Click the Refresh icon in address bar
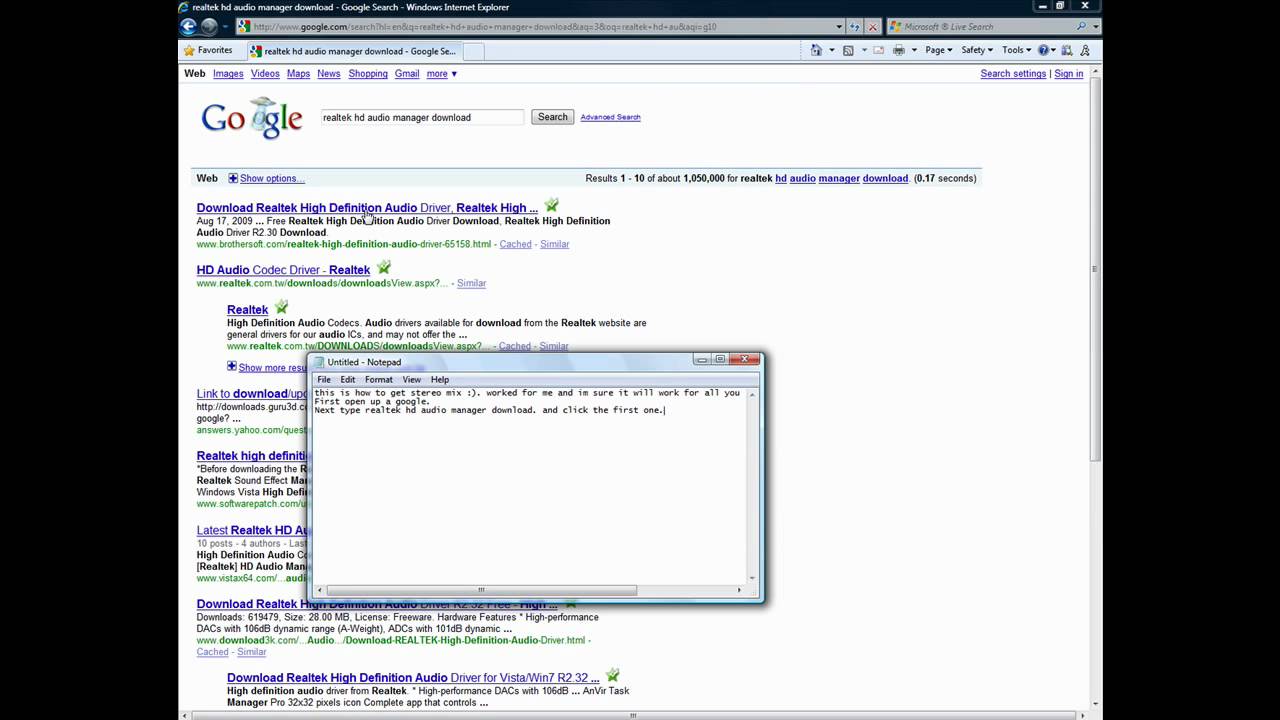The height and width of the screenshot is (720, 1280). coord(855,27)
